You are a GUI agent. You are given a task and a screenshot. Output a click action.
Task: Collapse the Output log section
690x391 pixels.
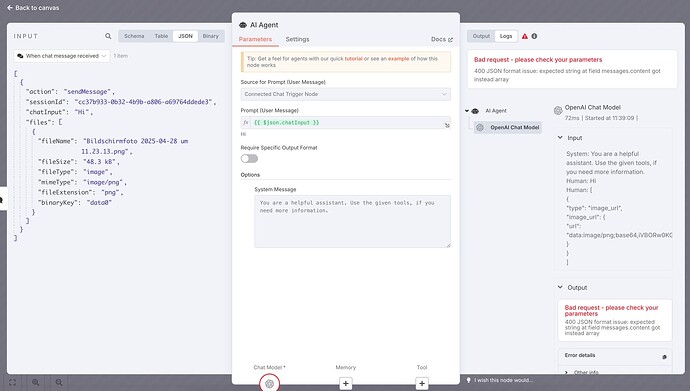(x=560, y=287)
